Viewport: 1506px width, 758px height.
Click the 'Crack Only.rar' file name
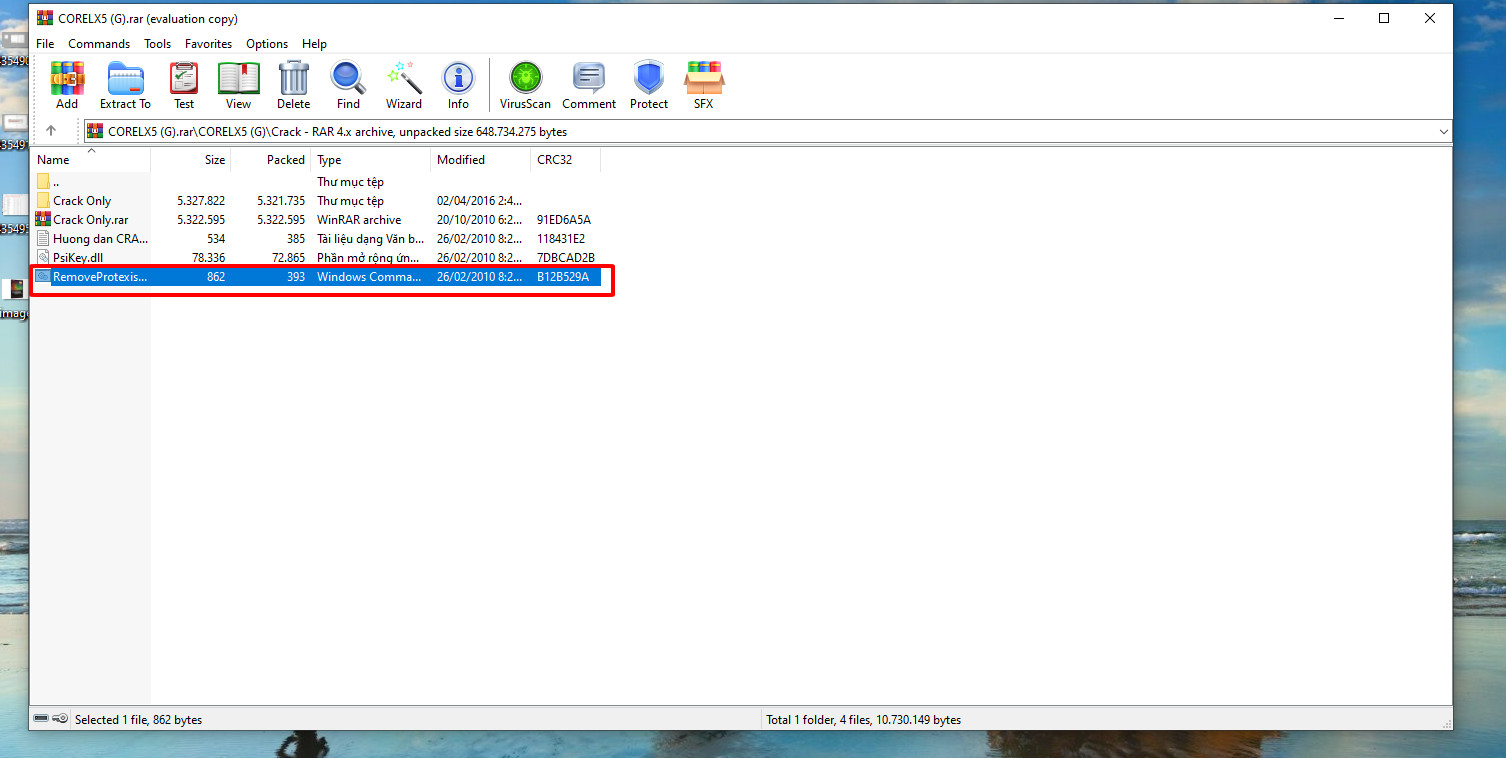tap(91, 220)
